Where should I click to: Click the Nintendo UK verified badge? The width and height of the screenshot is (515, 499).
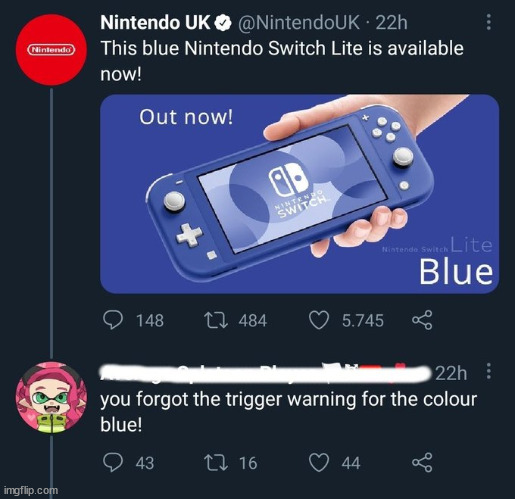click(x=223, y=23)
